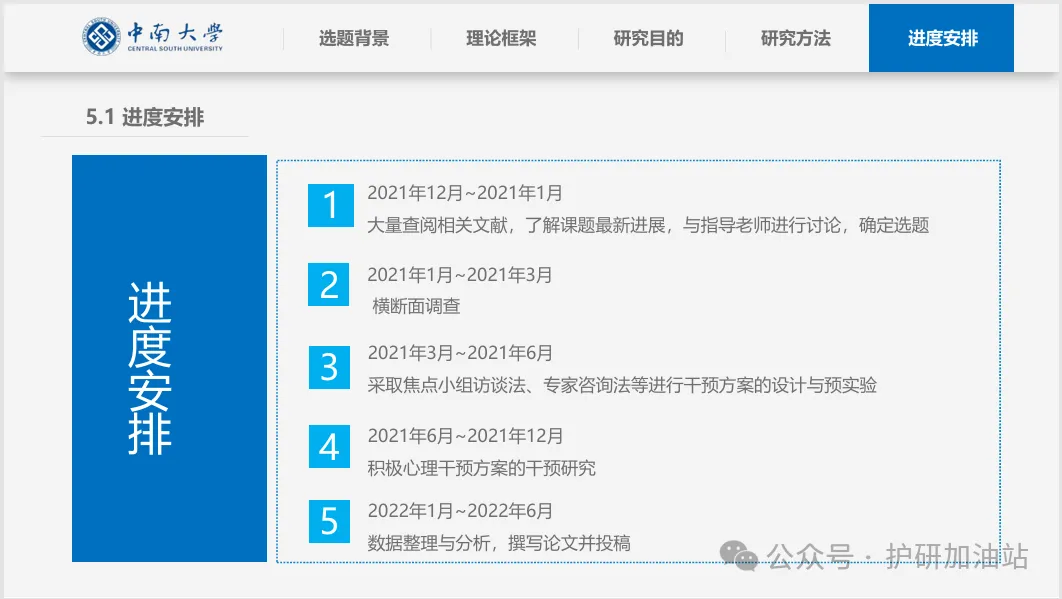Select the number 2 step box
1062x599 pixels.
[x=328, y=285]
